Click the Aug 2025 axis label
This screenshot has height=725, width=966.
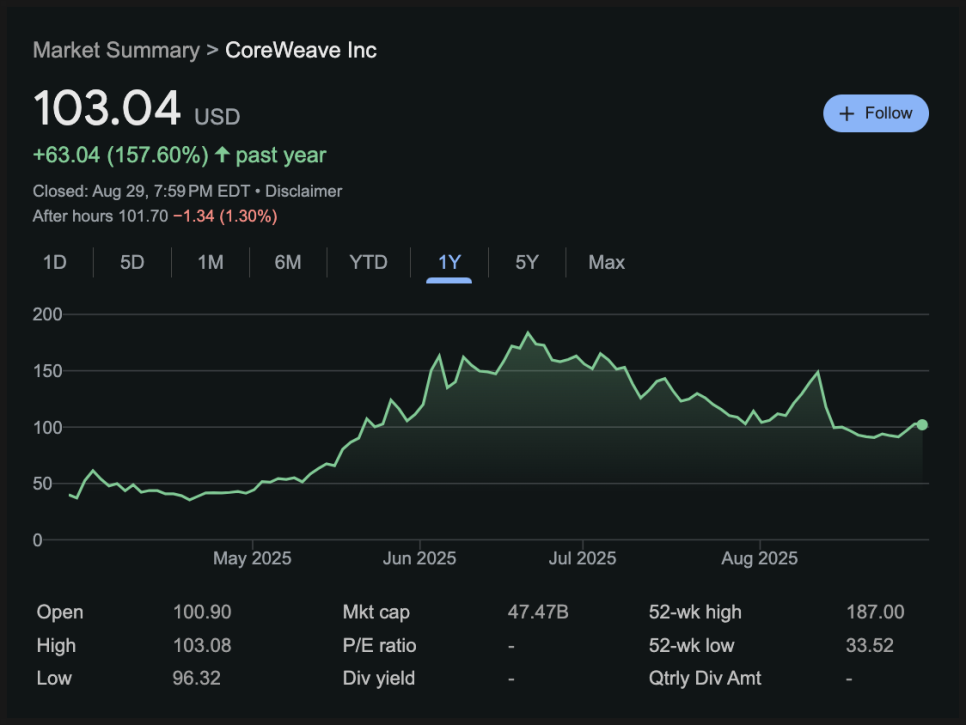coord(760,558)
